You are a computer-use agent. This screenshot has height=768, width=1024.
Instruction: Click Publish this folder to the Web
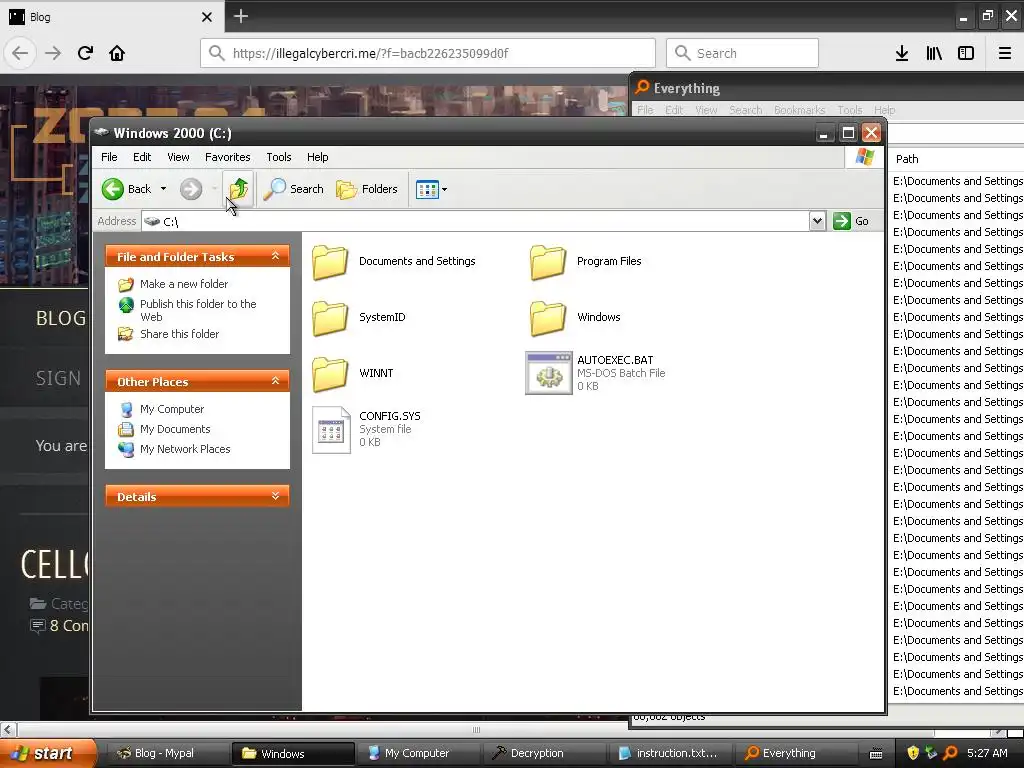tap(198, 310)
